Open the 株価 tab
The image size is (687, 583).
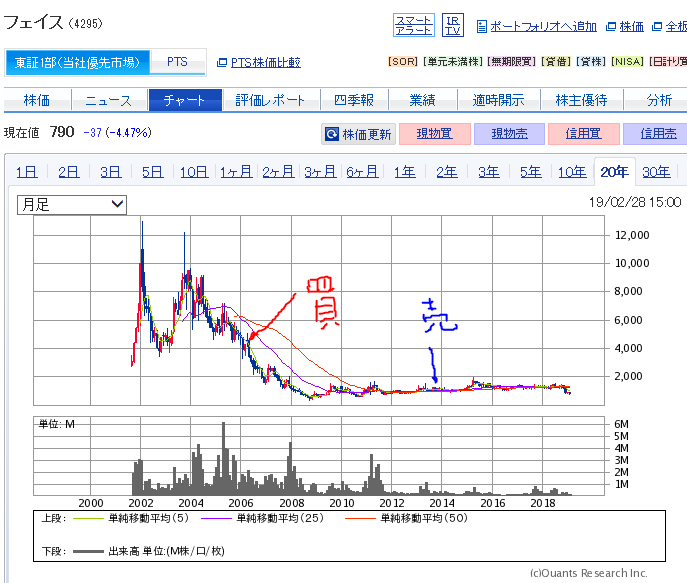tap(37, 100)
